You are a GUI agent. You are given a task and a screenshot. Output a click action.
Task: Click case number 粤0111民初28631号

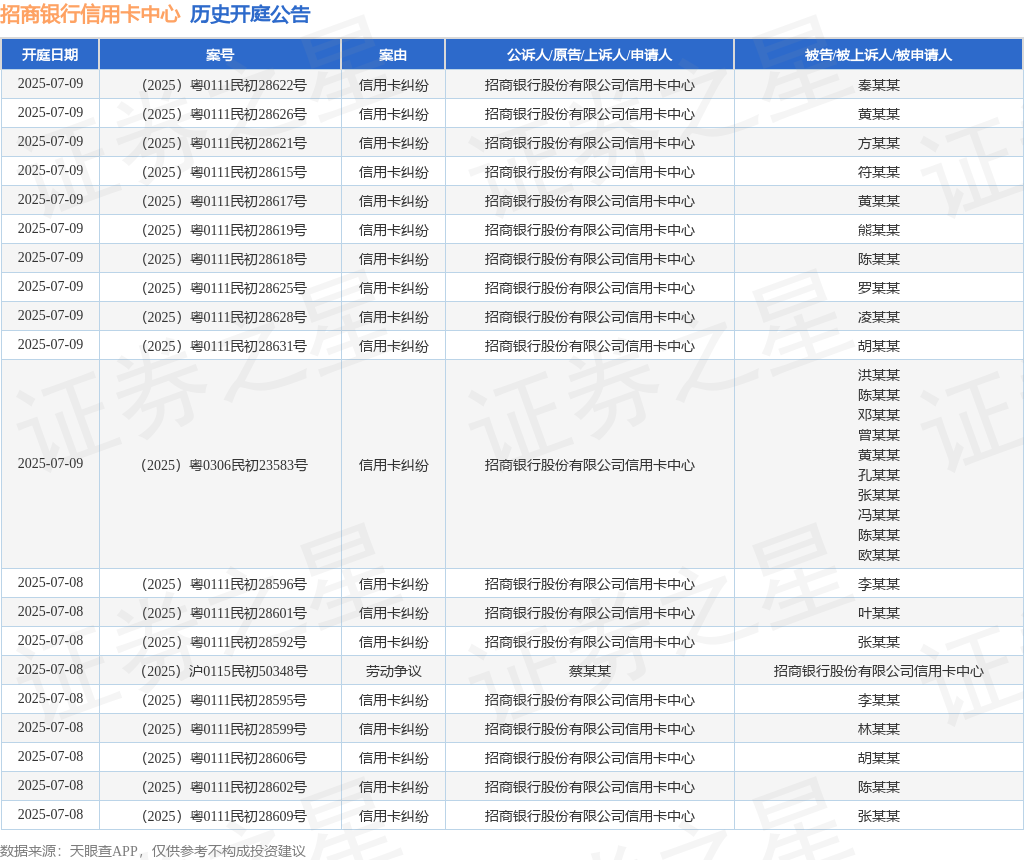[224, 346]
